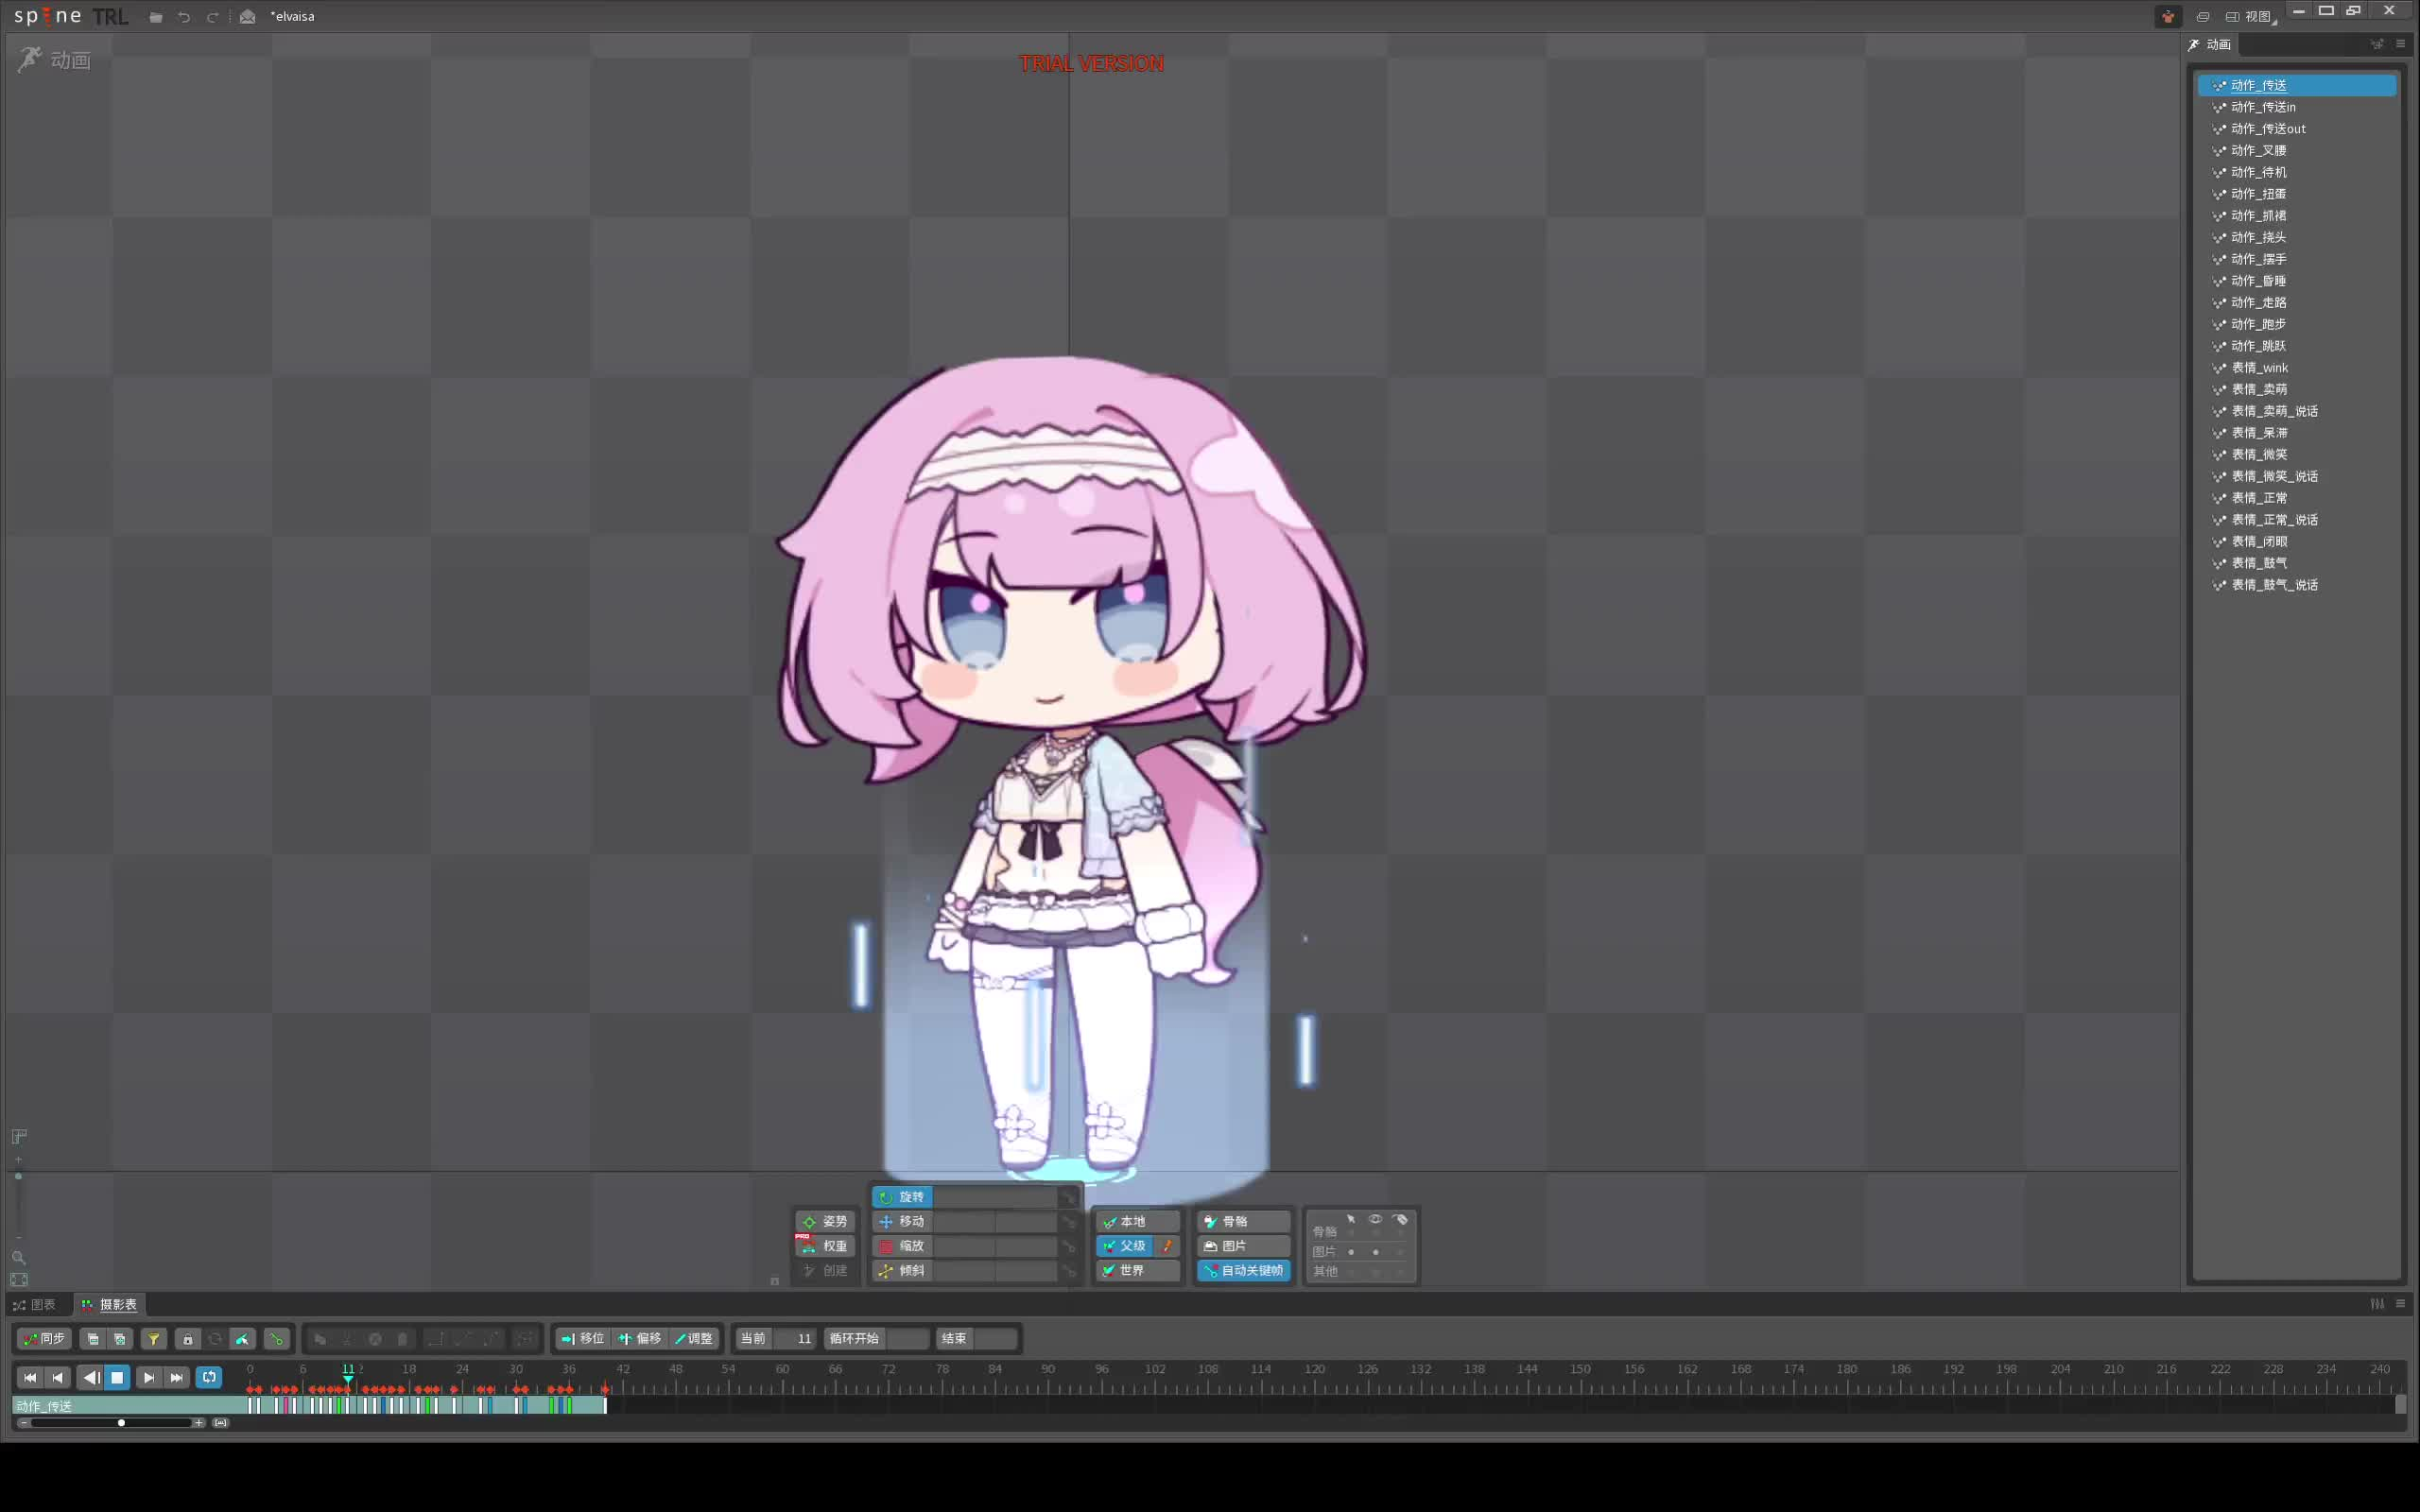Screen dimensions: 2420x1512
Task: Select animation 动作_待机
Action: 2297,172
